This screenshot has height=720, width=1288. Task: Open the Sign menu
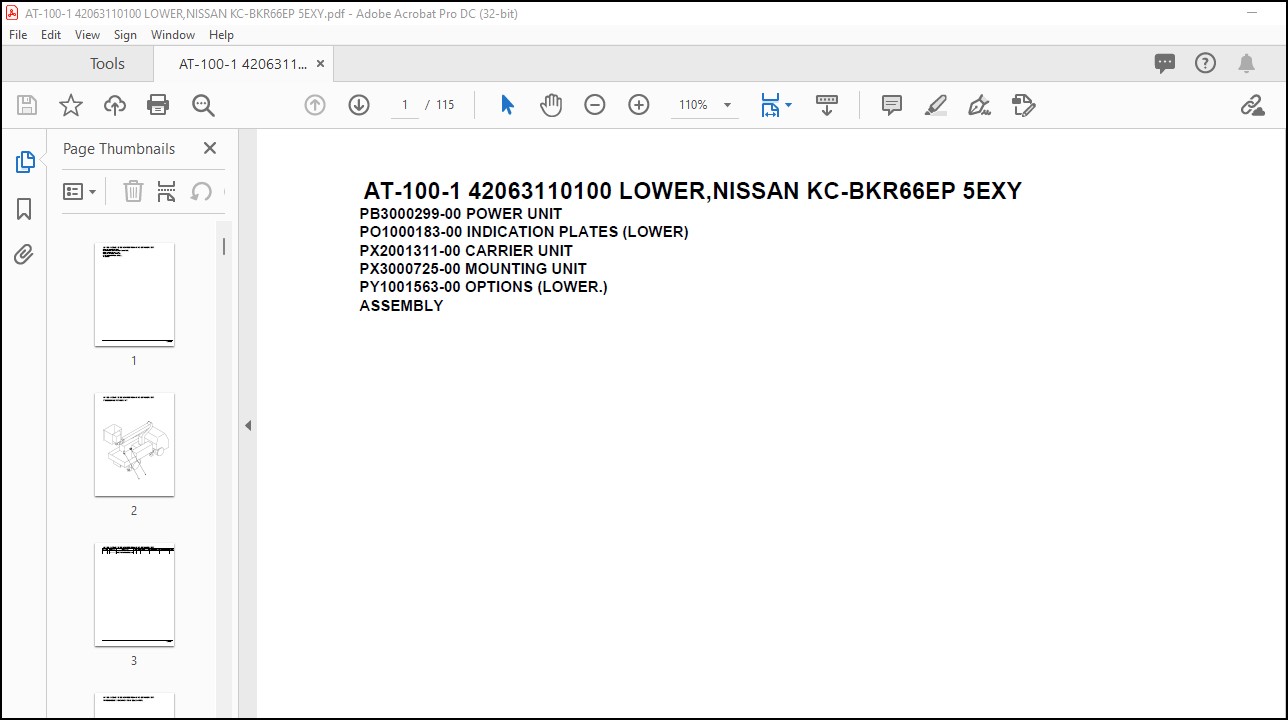coord(125,34)
